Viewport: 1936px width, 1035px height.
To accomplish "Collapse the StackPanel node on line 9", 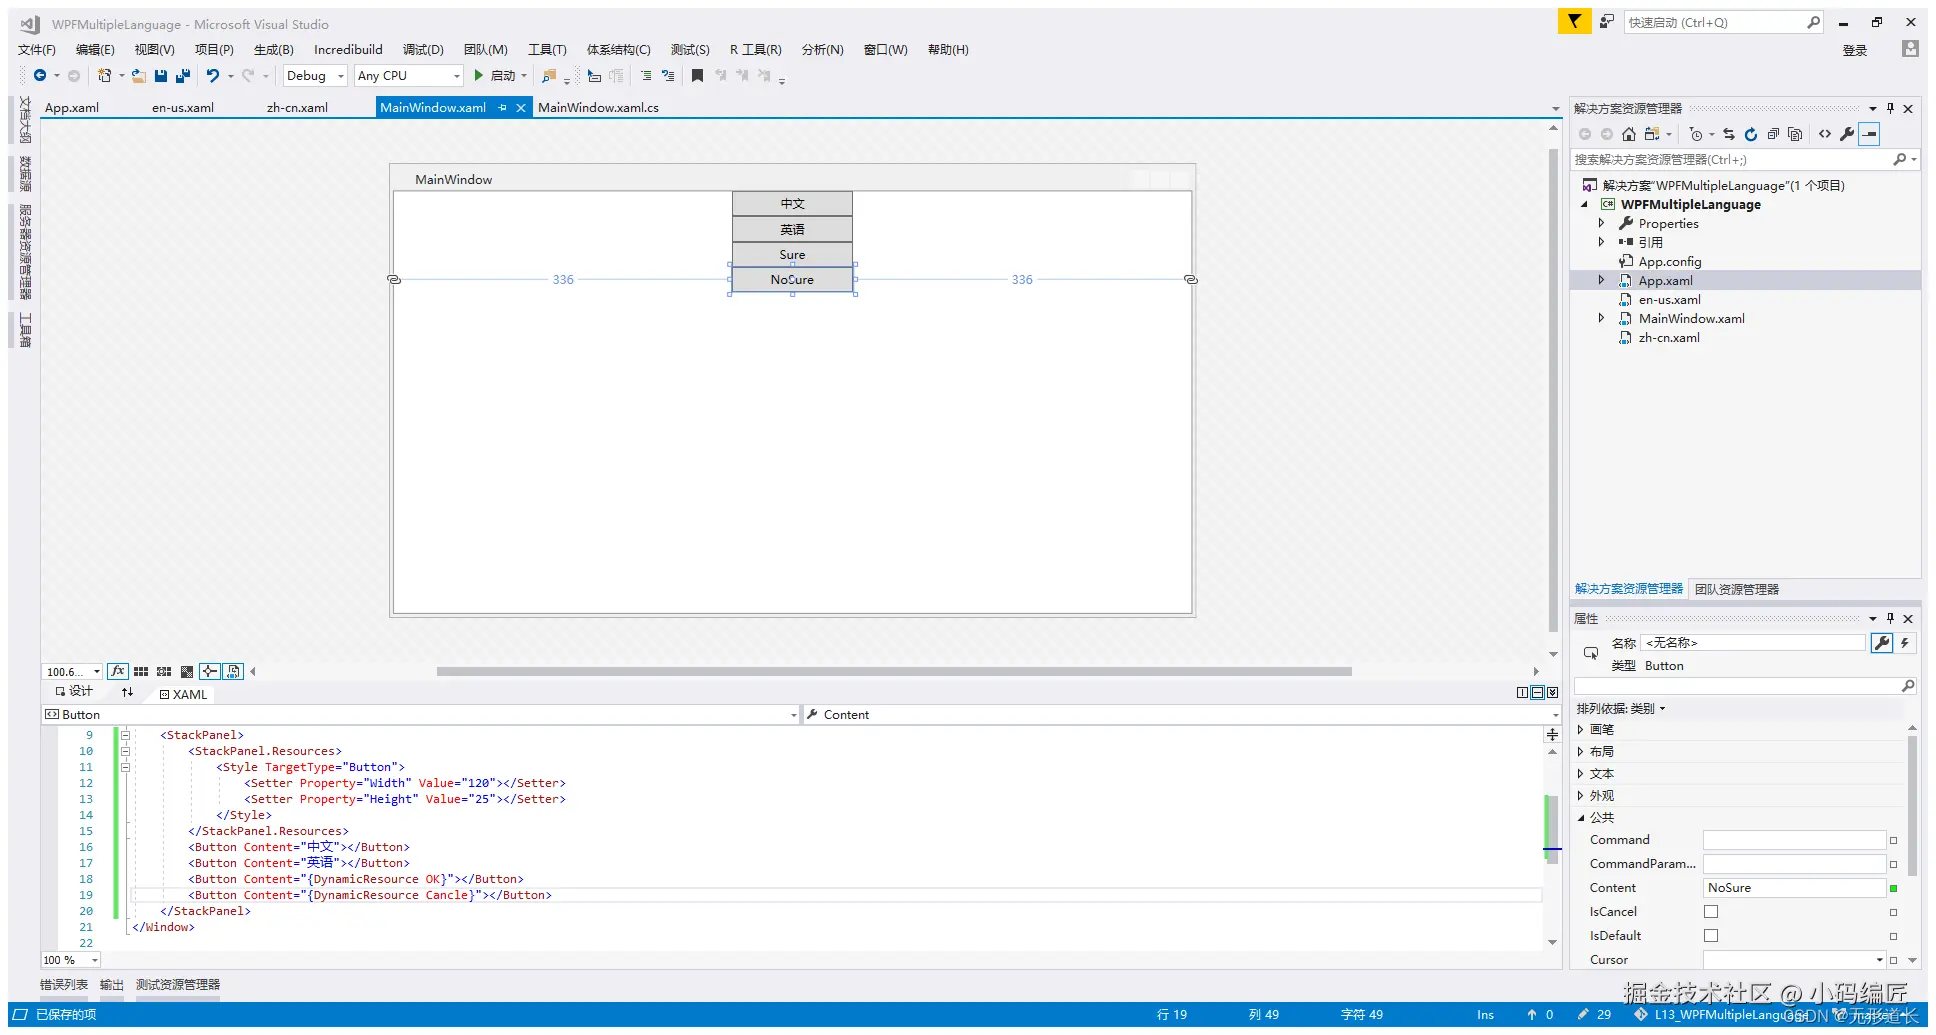I will [126, 735].
